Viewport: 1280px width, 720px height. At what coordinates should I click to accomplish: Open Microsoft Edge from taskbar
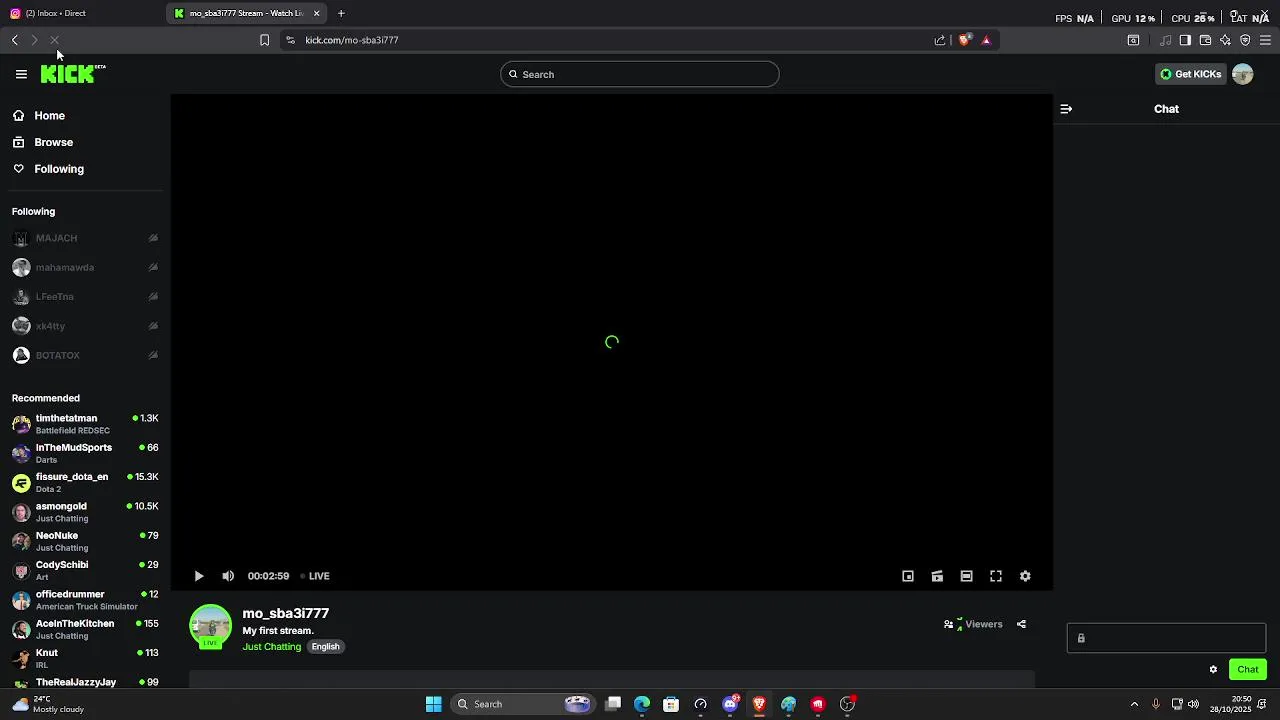642,704
